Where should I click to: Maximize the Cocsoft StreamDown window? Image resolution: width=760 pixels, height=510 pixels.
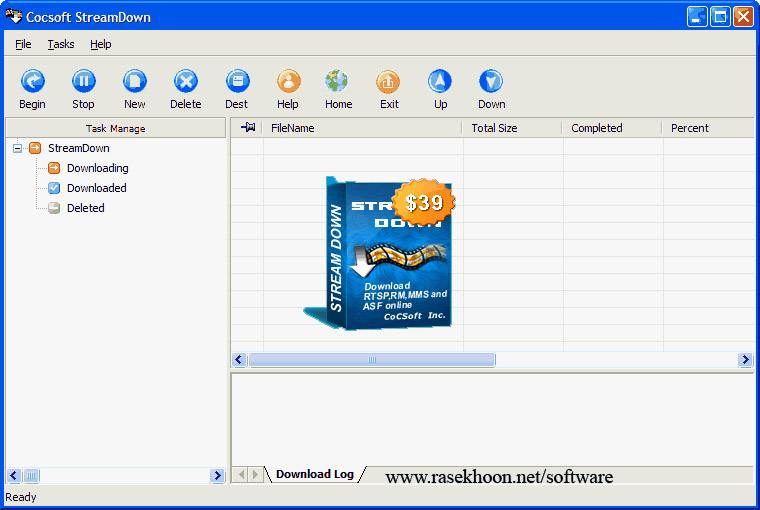point(720,17)
